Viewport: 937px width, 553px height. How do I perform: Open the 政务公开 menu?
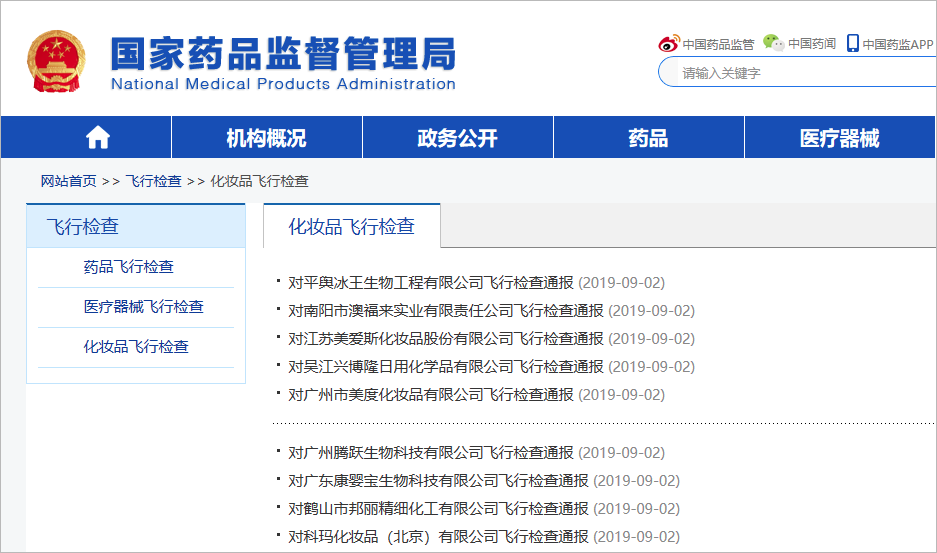coord(458,138)
